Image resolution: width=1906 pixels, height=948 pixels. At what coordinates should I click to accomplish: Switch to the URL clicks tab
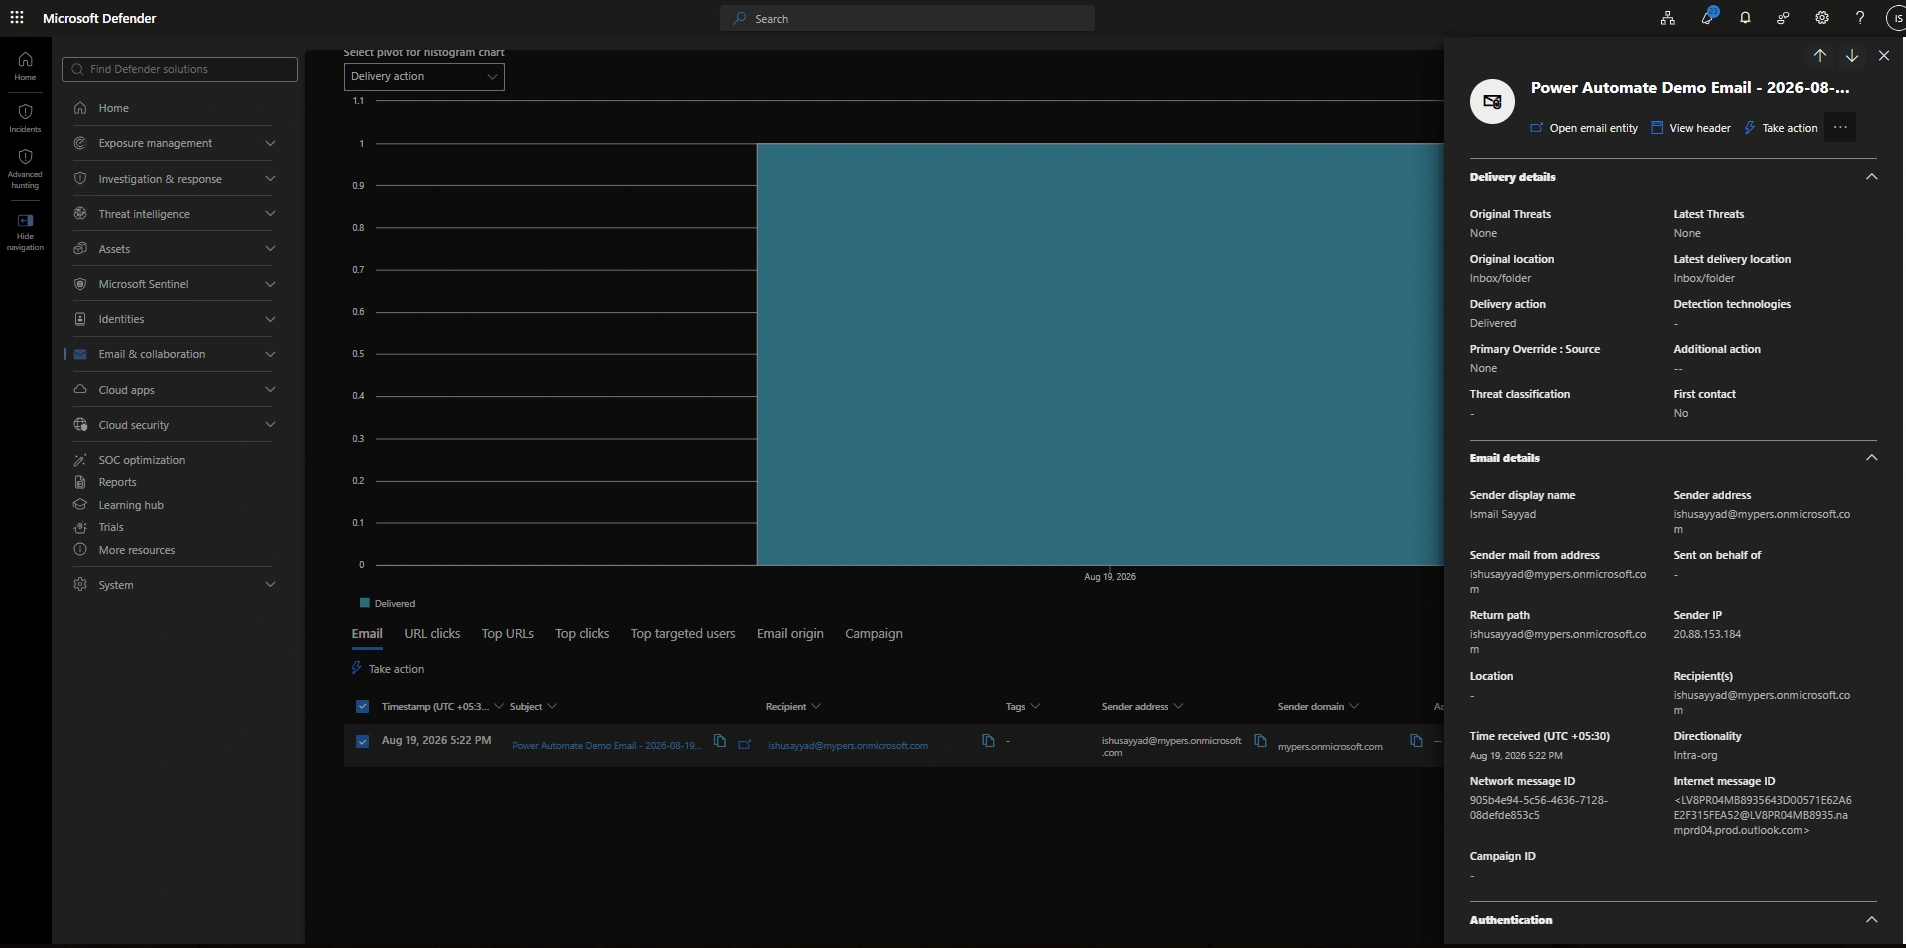(432, 634)
